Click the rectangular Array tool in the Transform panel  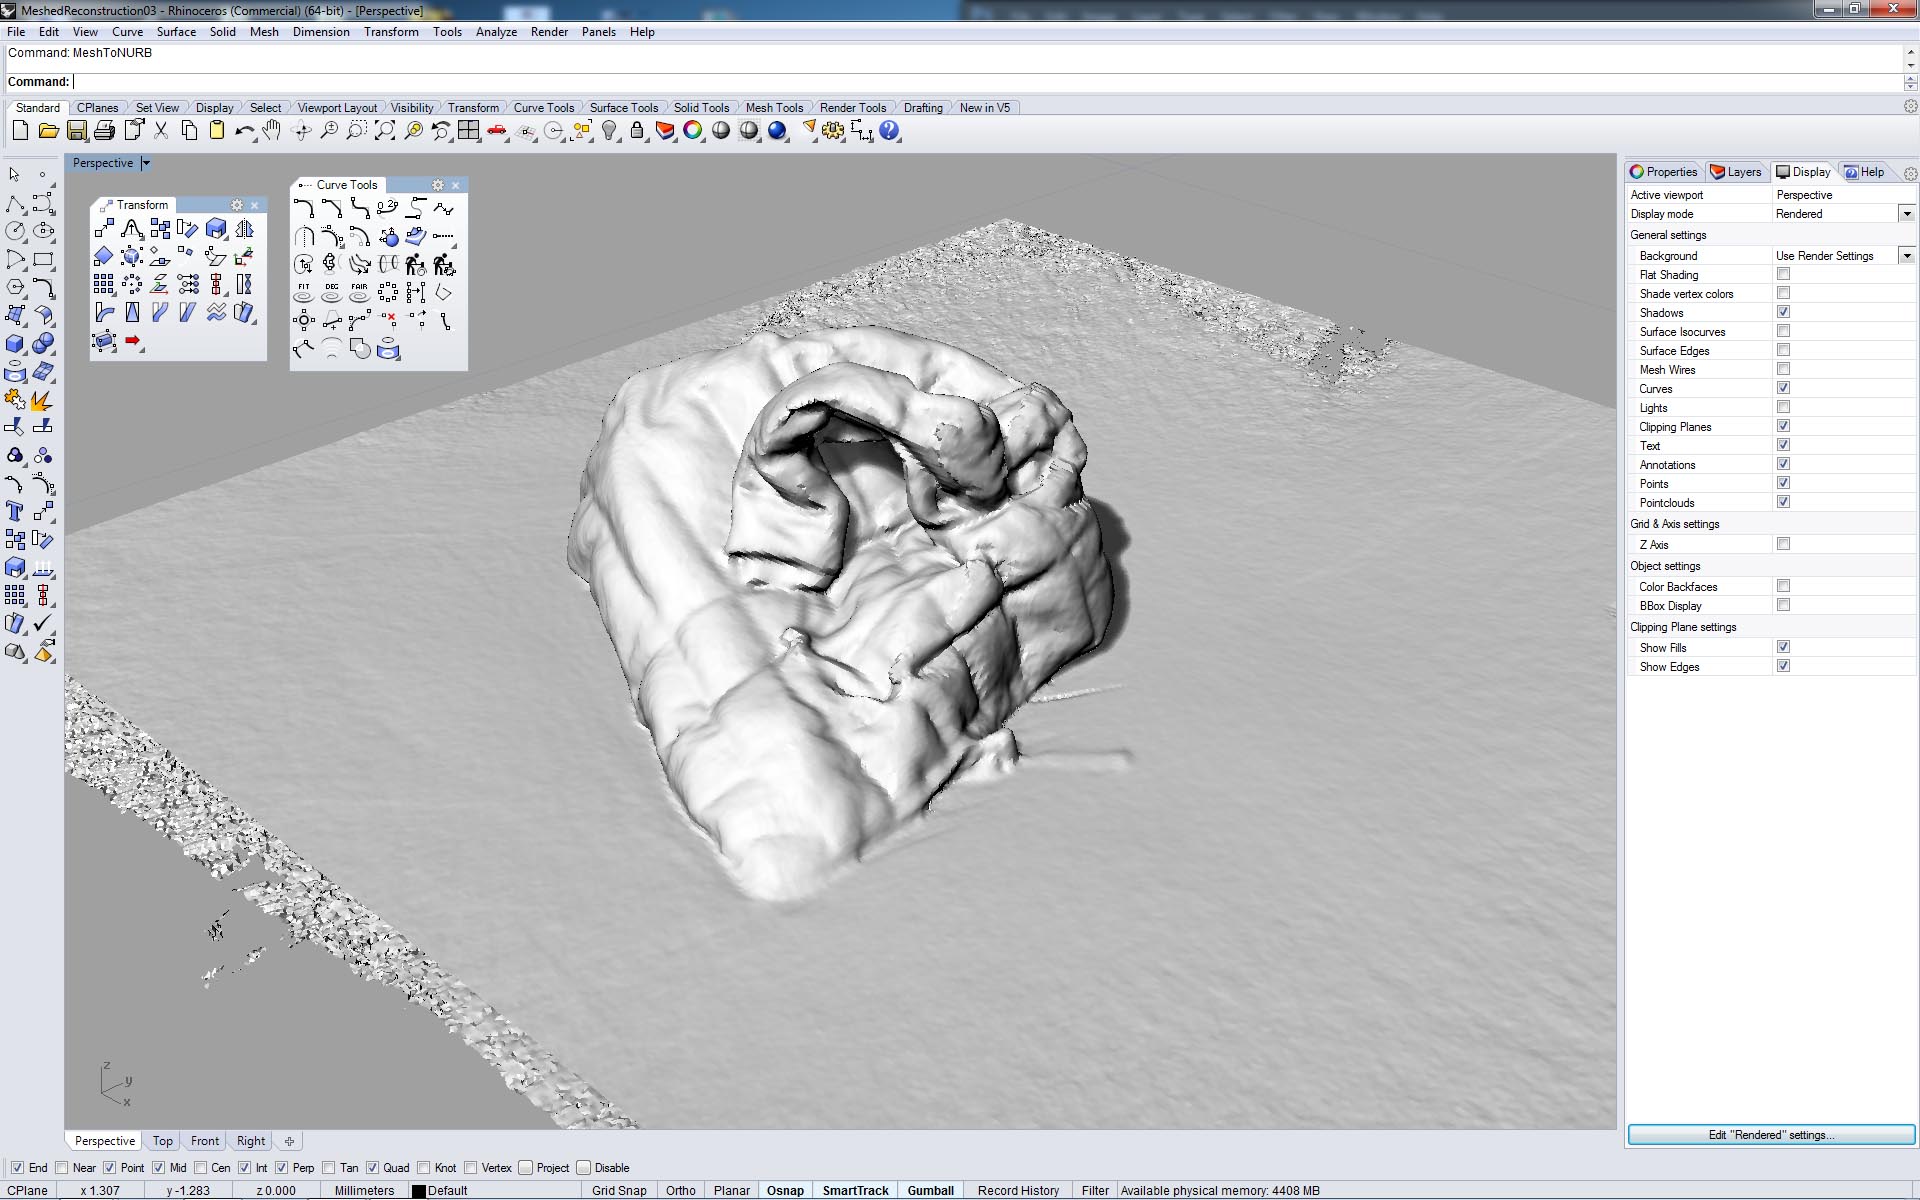[x=104, y=285]
